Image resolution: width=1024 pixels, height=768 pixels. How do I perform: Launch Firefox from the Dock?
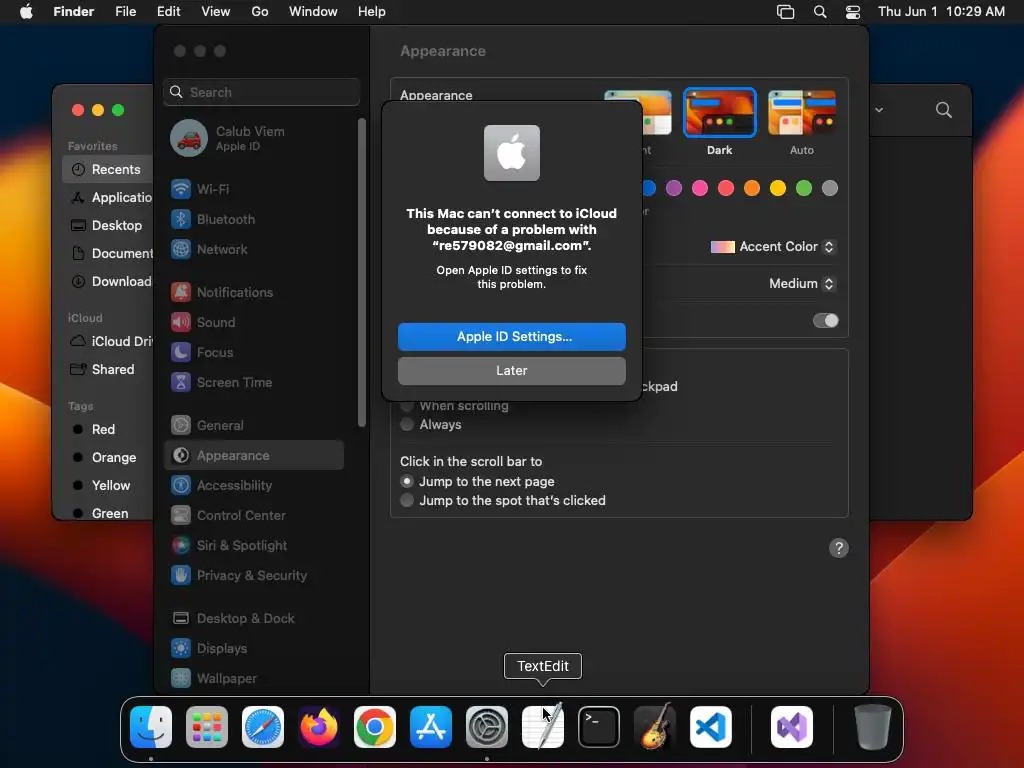319,727
